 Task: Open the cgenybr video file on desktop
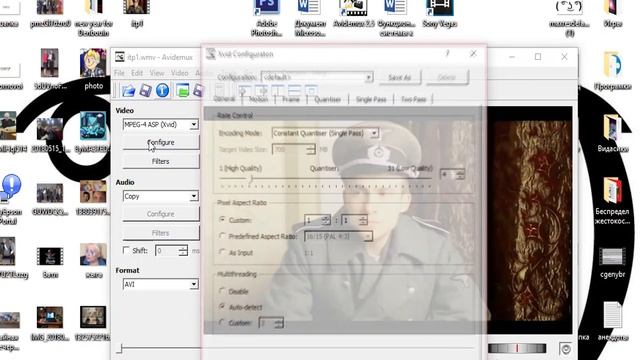click(613, 262)
